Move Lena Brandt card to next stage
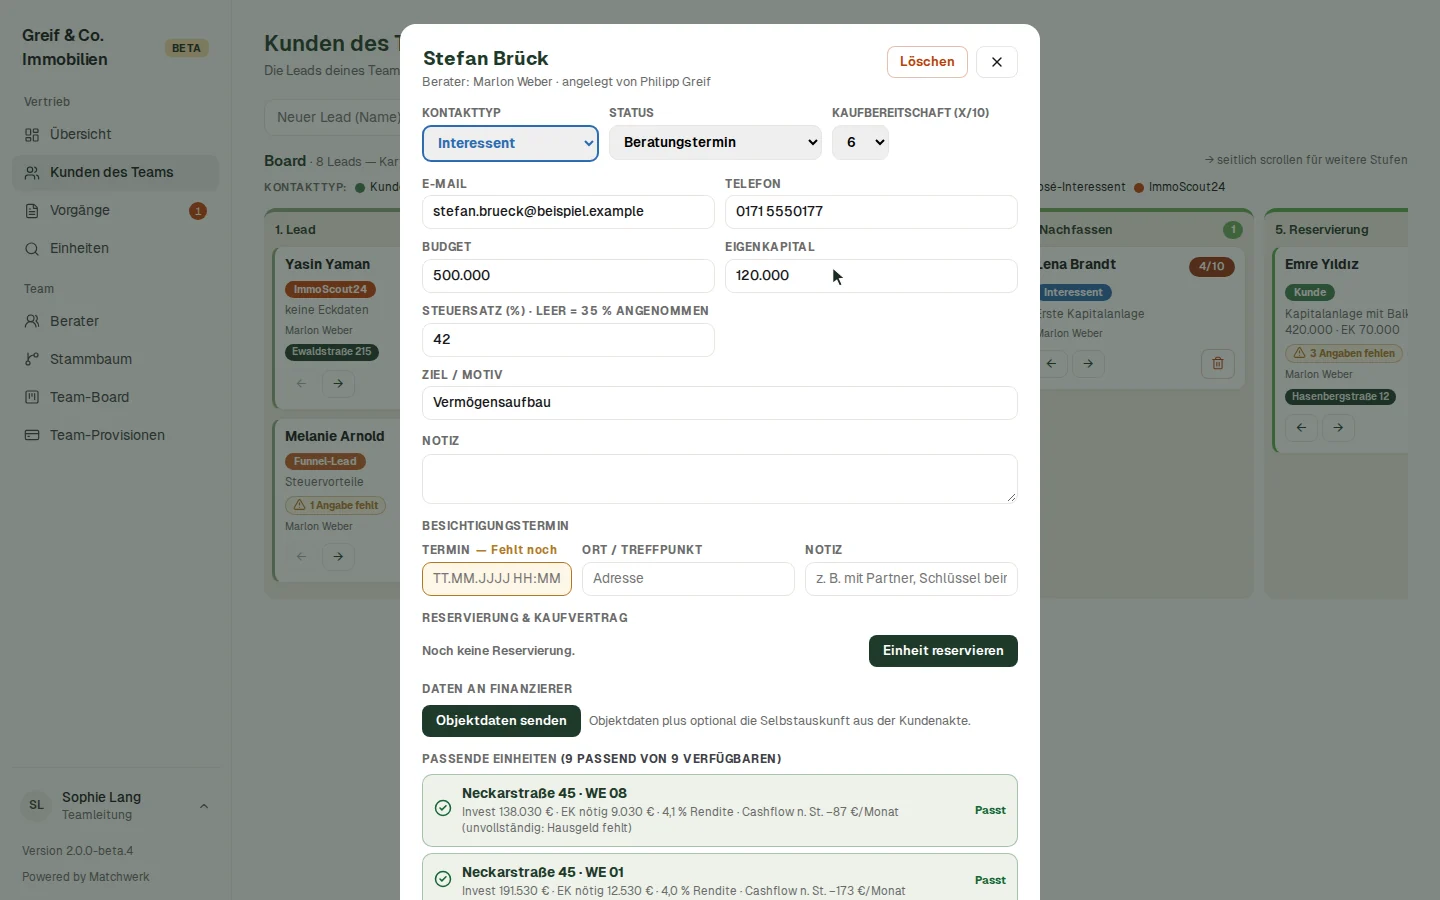1440x900 pixels. coord(1089,364)
